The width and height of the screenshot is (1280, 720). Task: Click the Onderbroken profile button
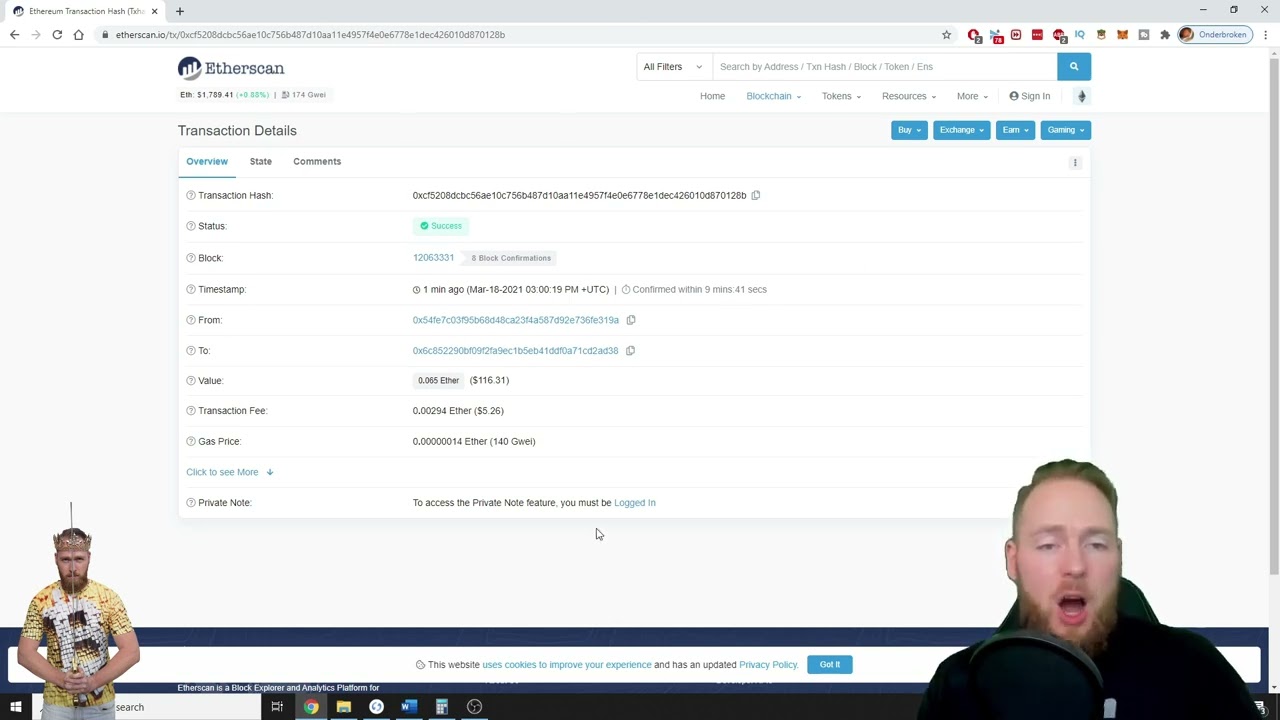point(1215,35)
